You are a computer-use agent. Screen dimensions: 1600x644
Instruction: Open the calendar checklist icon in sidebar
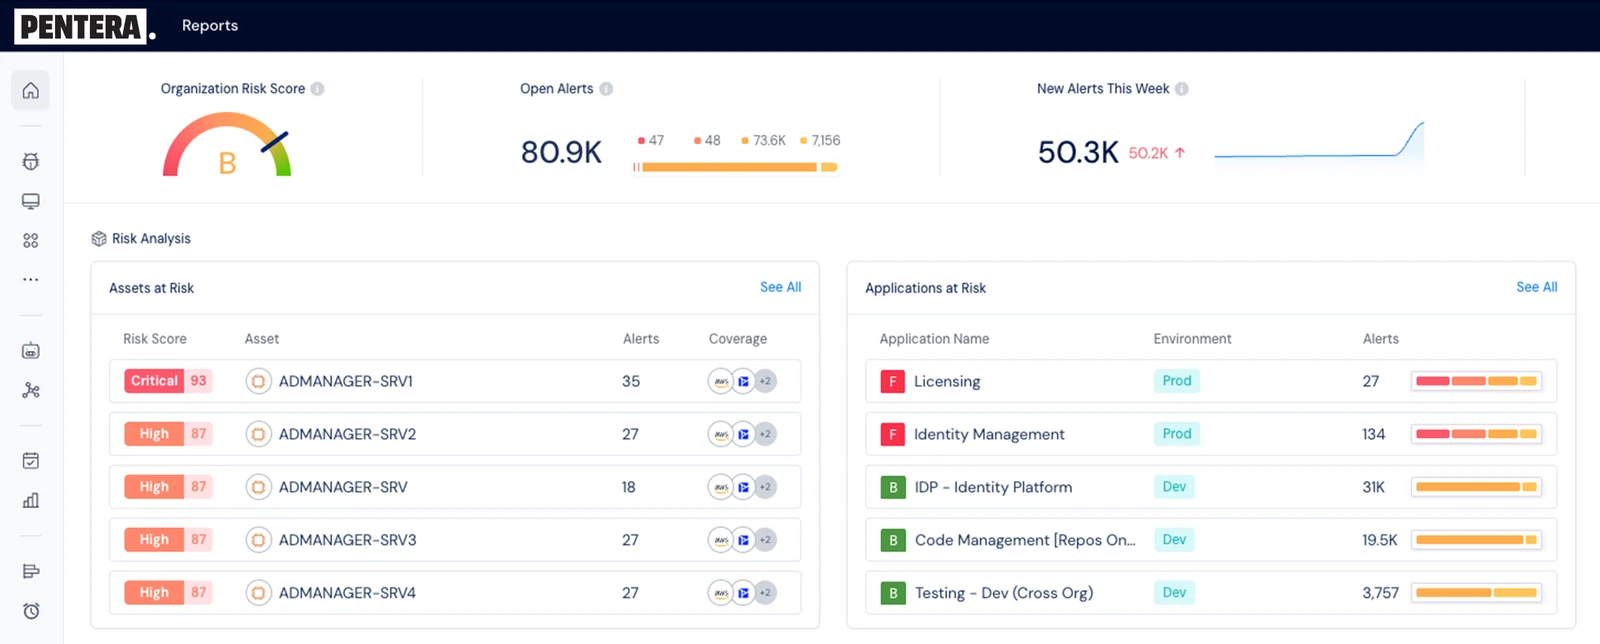point(31,461)
